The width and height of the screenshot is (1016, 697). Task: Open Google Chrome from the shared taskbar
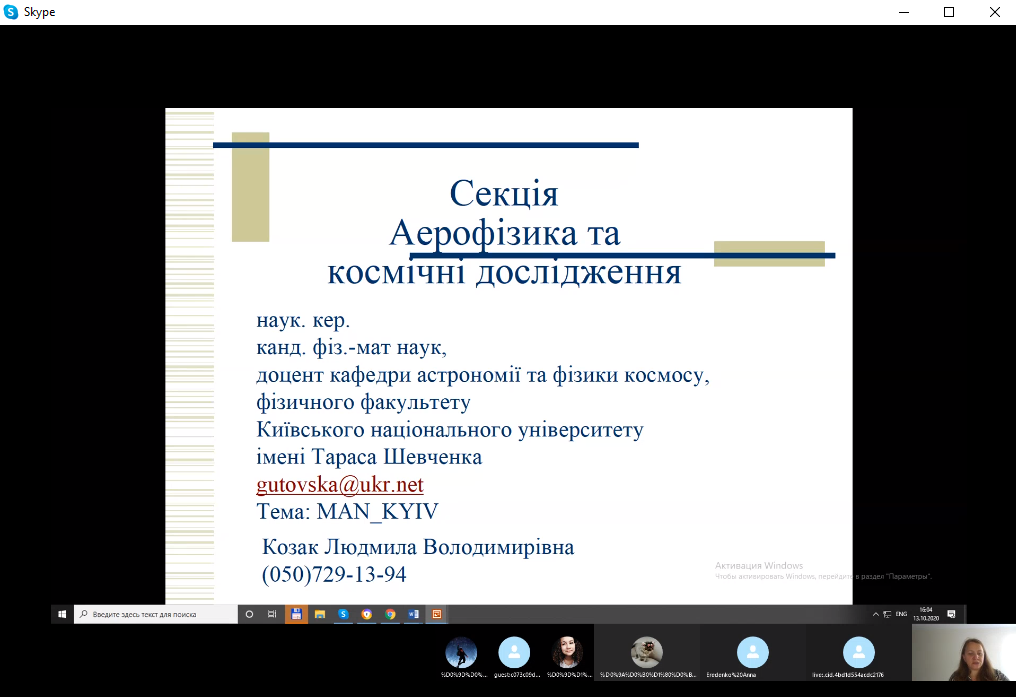pos(390,614)
